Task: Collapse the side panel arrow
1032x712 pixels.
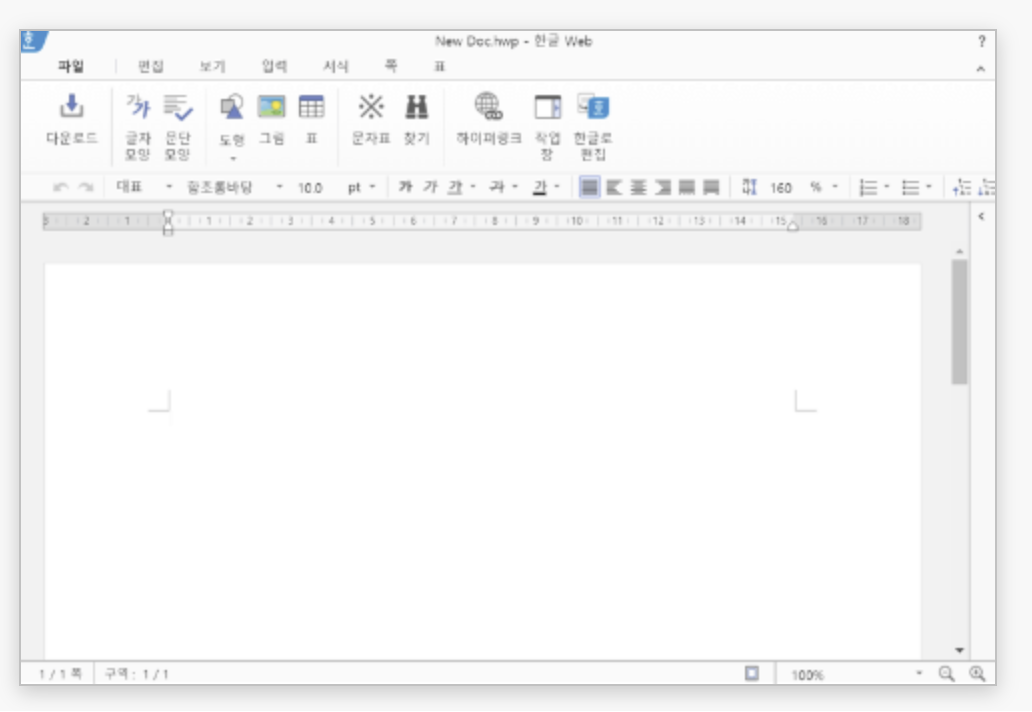Action: pyautogui.click(x=981, y=216)
